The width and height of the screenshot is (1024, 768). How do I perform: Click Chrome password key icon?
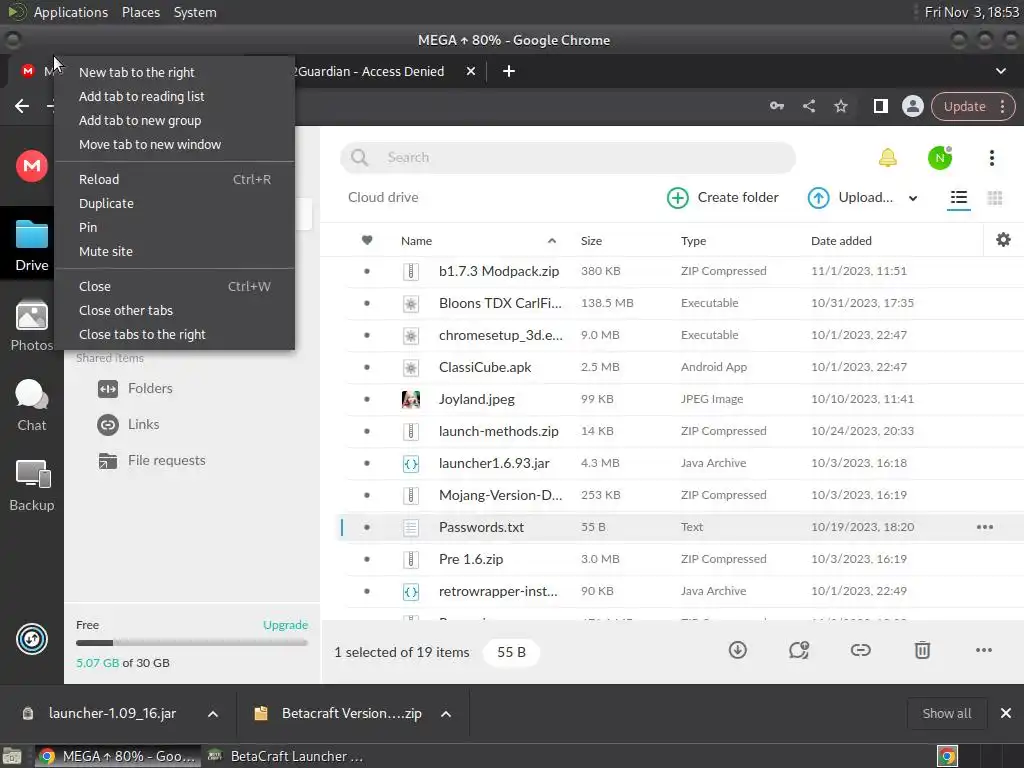point(776,106)
